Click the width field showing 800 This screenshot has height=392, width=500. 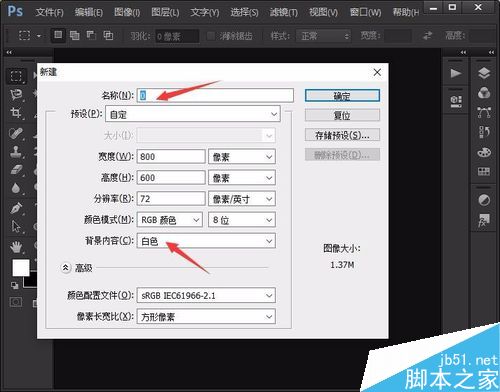tap(171, 157)
